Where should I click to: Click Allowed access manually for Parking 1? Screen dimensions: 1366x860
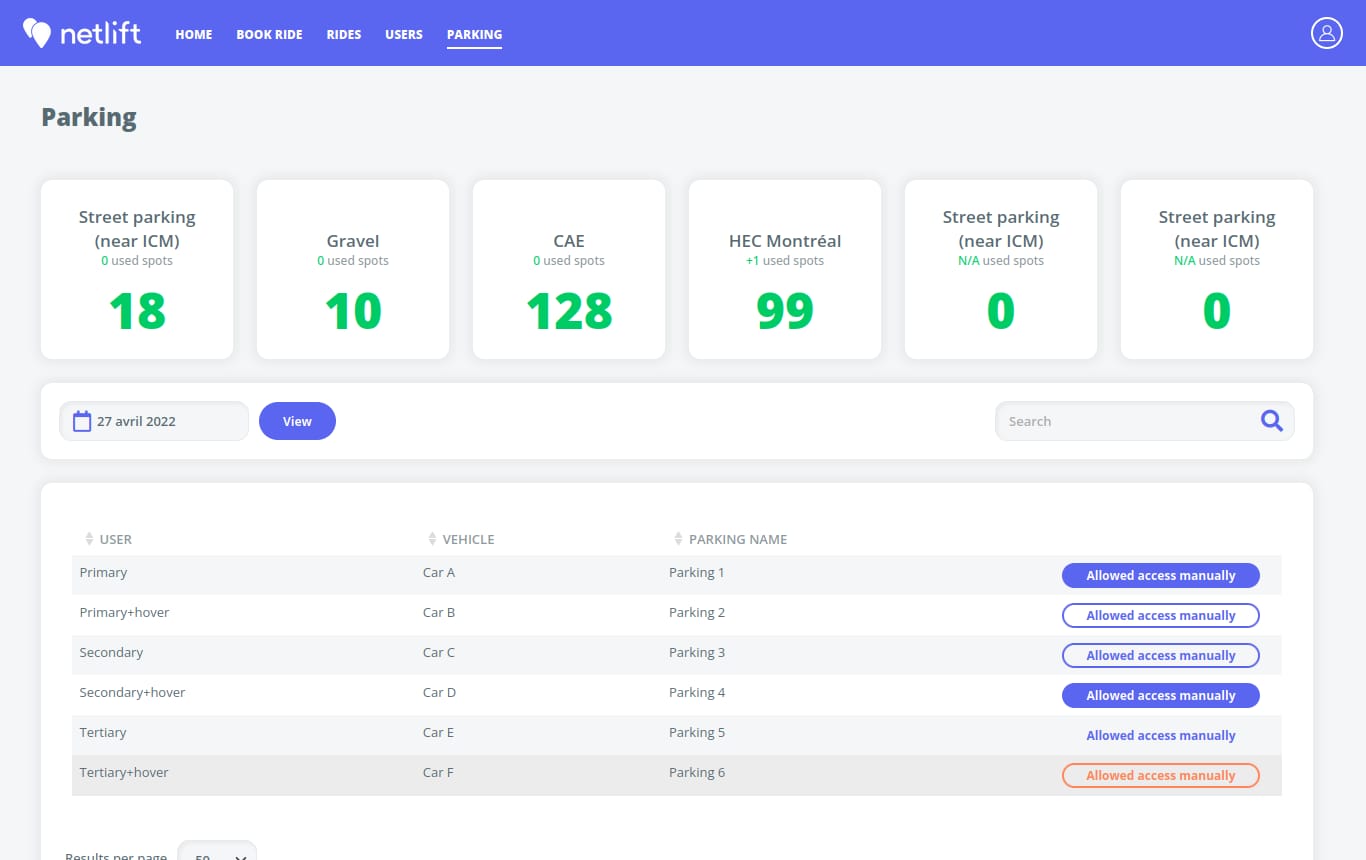(1160, 575)
